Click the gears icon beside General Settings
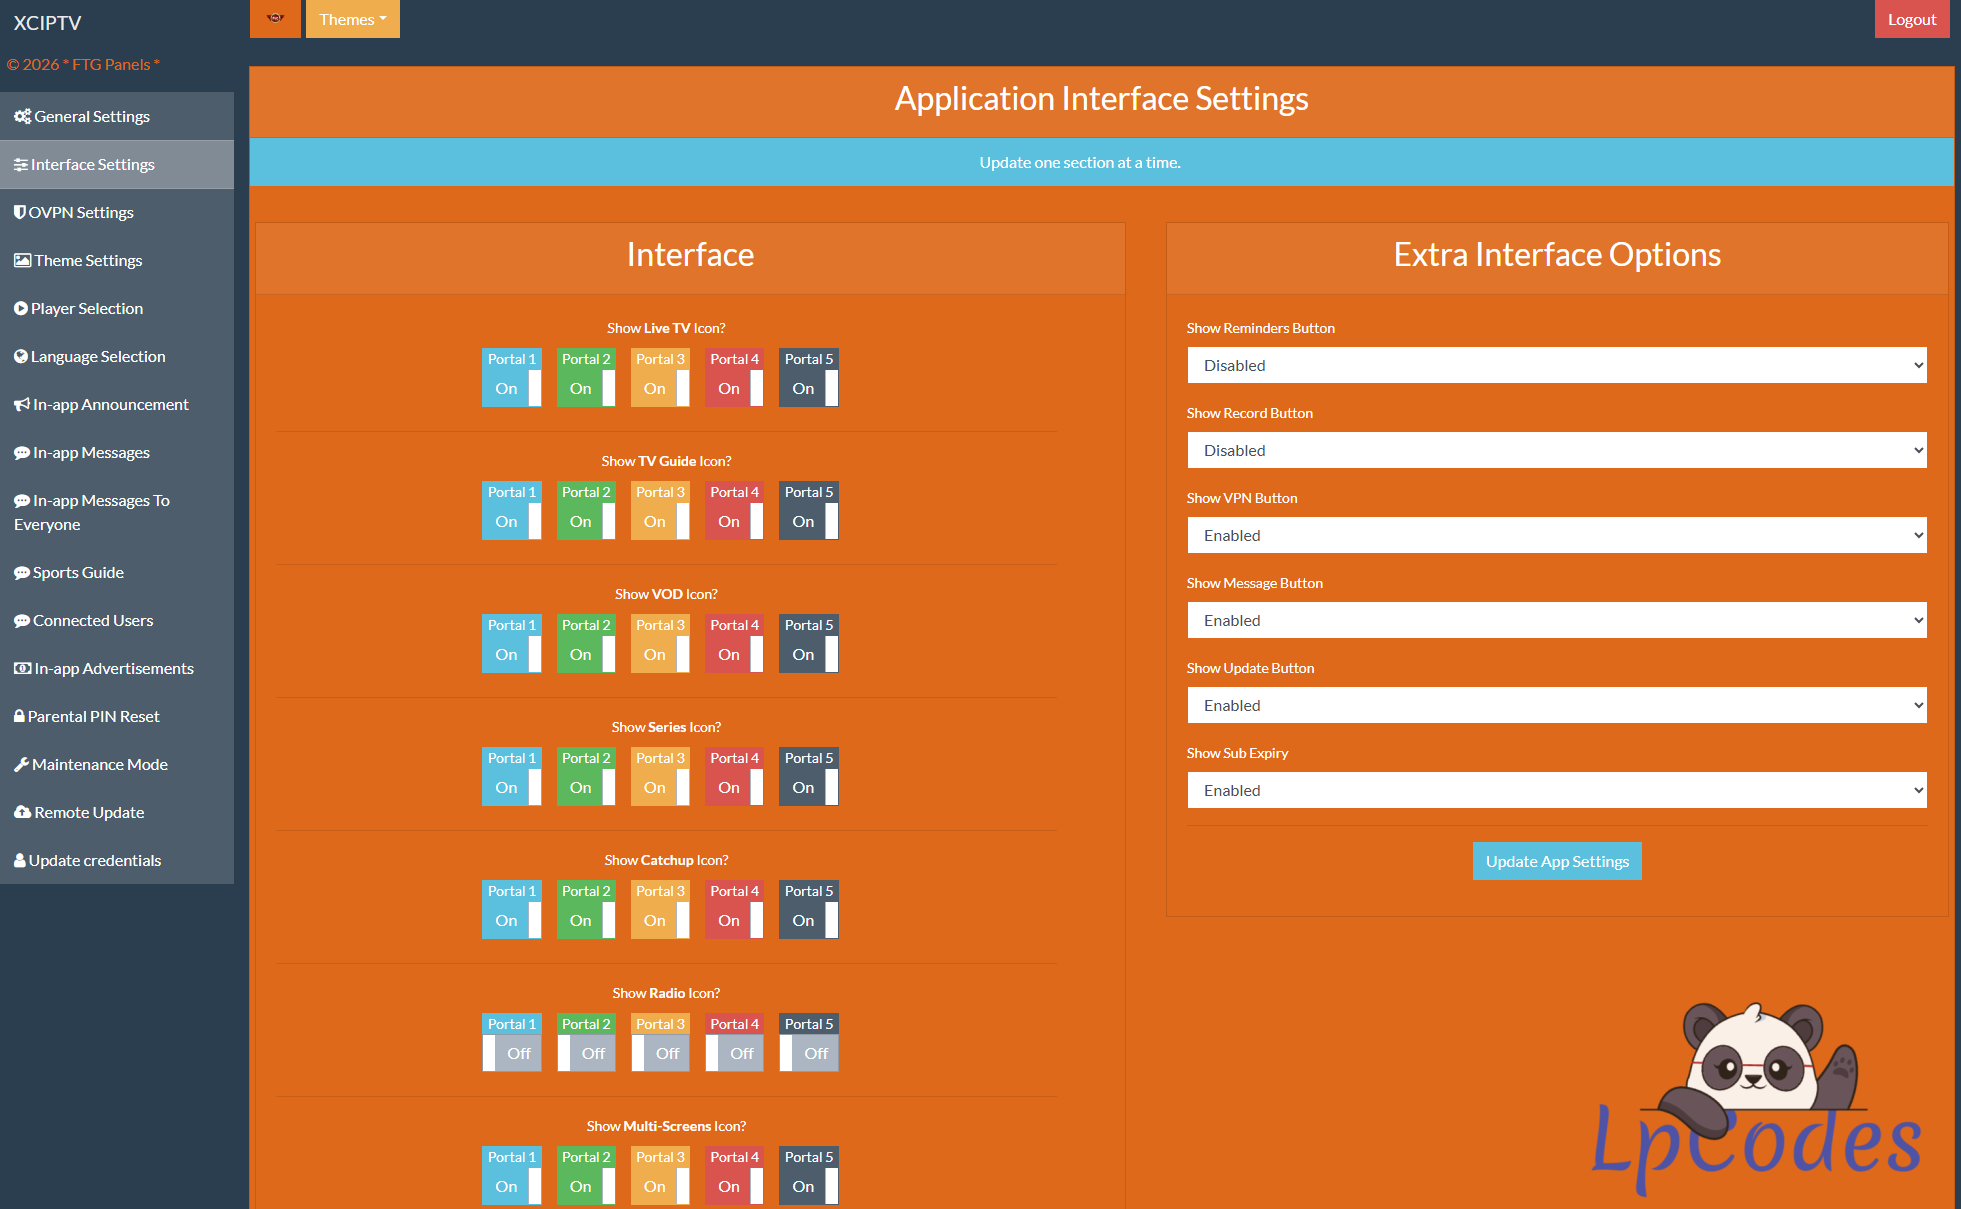 [x=22, y=117]
